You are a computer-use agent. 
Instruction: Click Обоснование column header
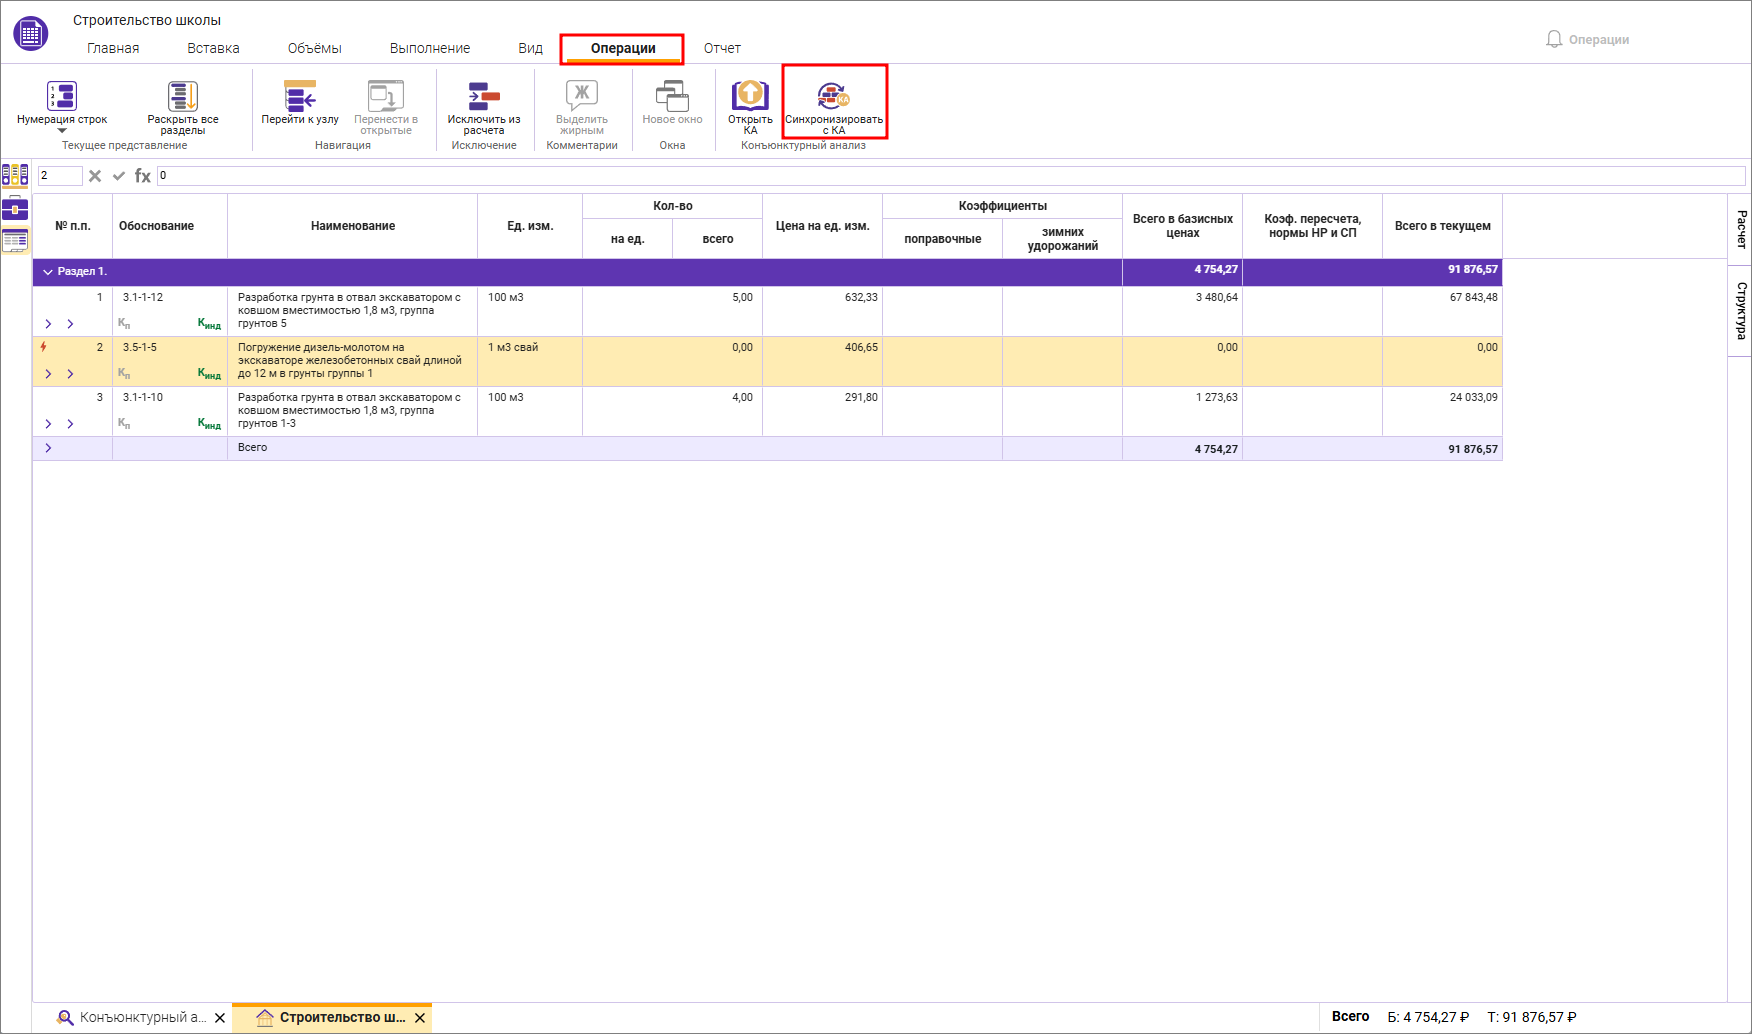pyautogui.click(x=170, y=226)
